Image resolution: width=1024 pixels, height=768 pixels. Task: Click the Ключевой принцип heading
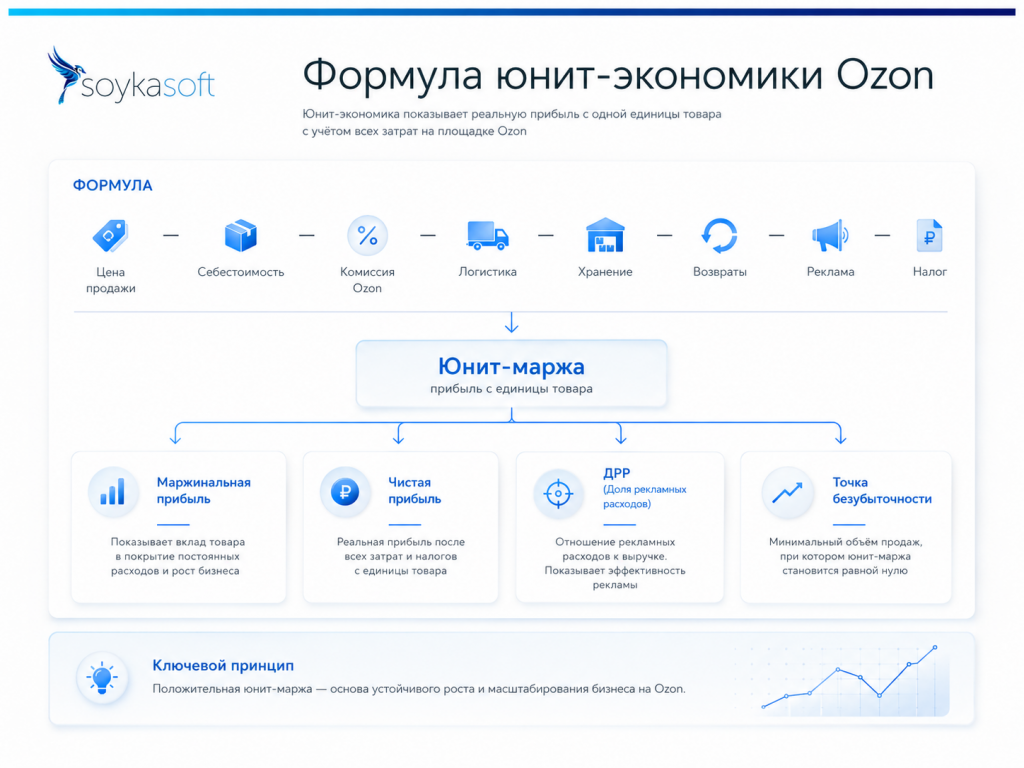pyautogui.click(x=223, y=665)
